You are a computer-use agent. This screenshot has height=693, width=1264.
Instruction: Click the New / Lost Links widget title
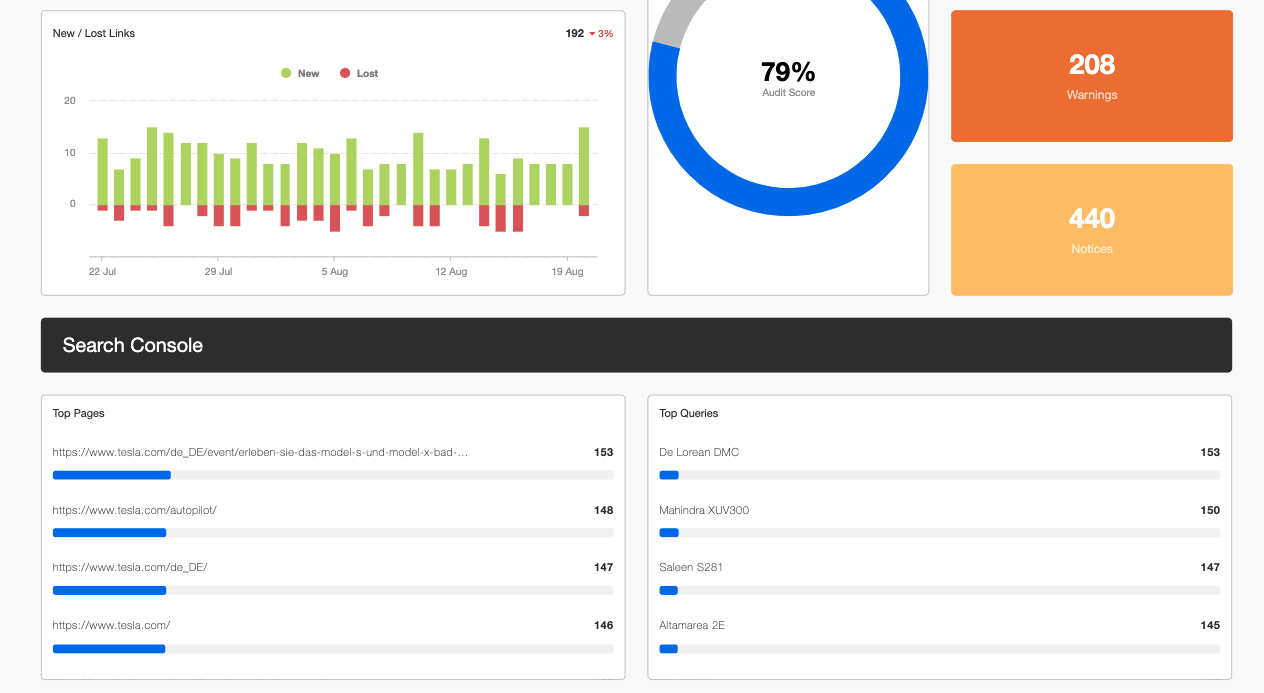tap(94, 33)
